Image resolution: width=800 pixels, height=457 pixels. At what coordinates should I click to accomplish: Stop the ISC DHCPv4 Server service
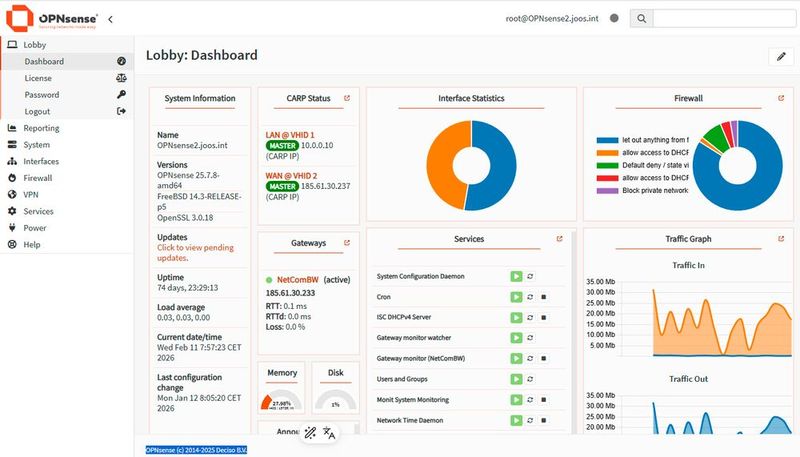click(x=544, y=317)
